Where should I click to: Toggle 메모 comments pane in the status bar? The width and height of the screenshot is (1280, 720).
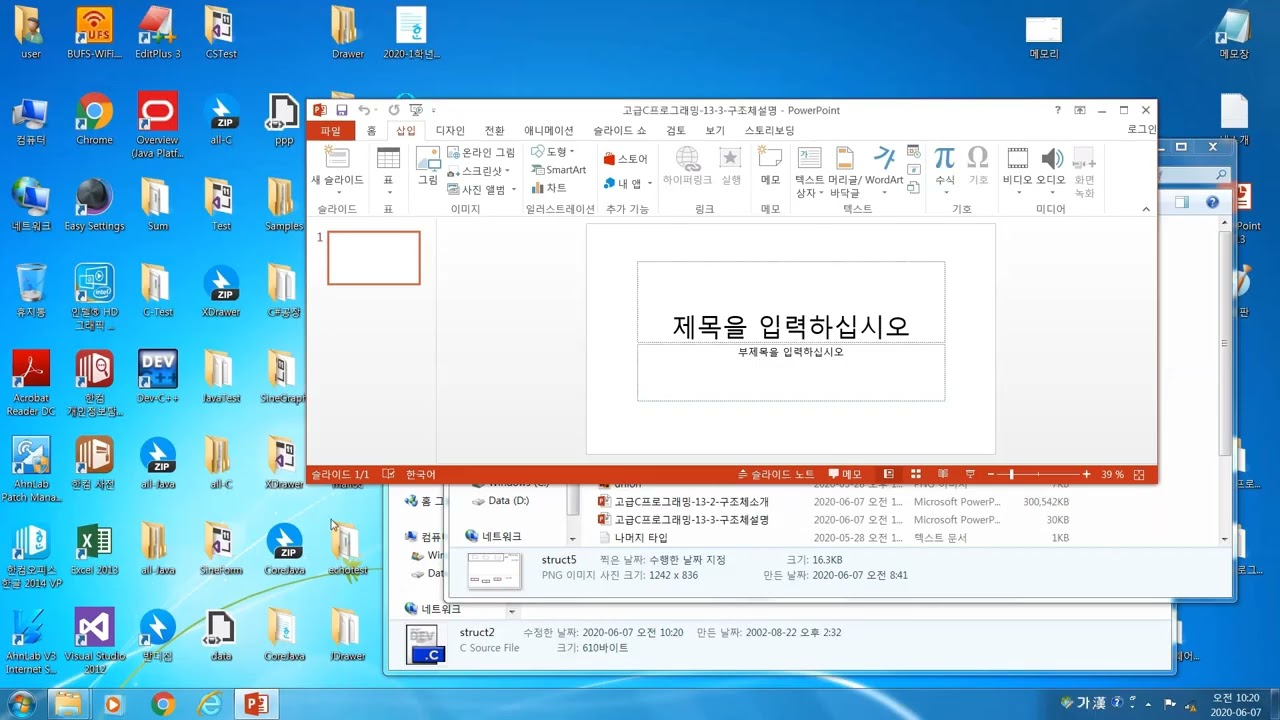pyautogui.click(x=845, y=474)
